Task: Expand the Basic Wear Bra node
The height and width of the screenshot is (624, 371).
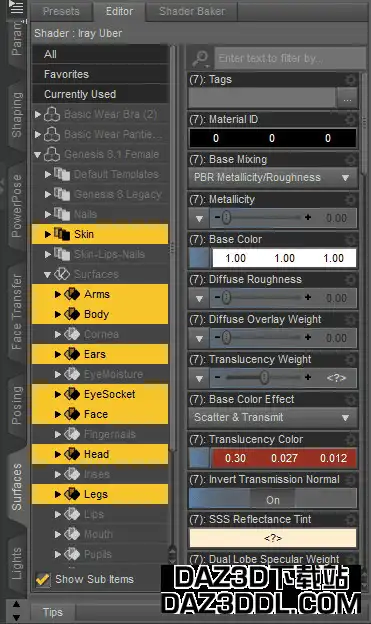Action: click(38, 114)
